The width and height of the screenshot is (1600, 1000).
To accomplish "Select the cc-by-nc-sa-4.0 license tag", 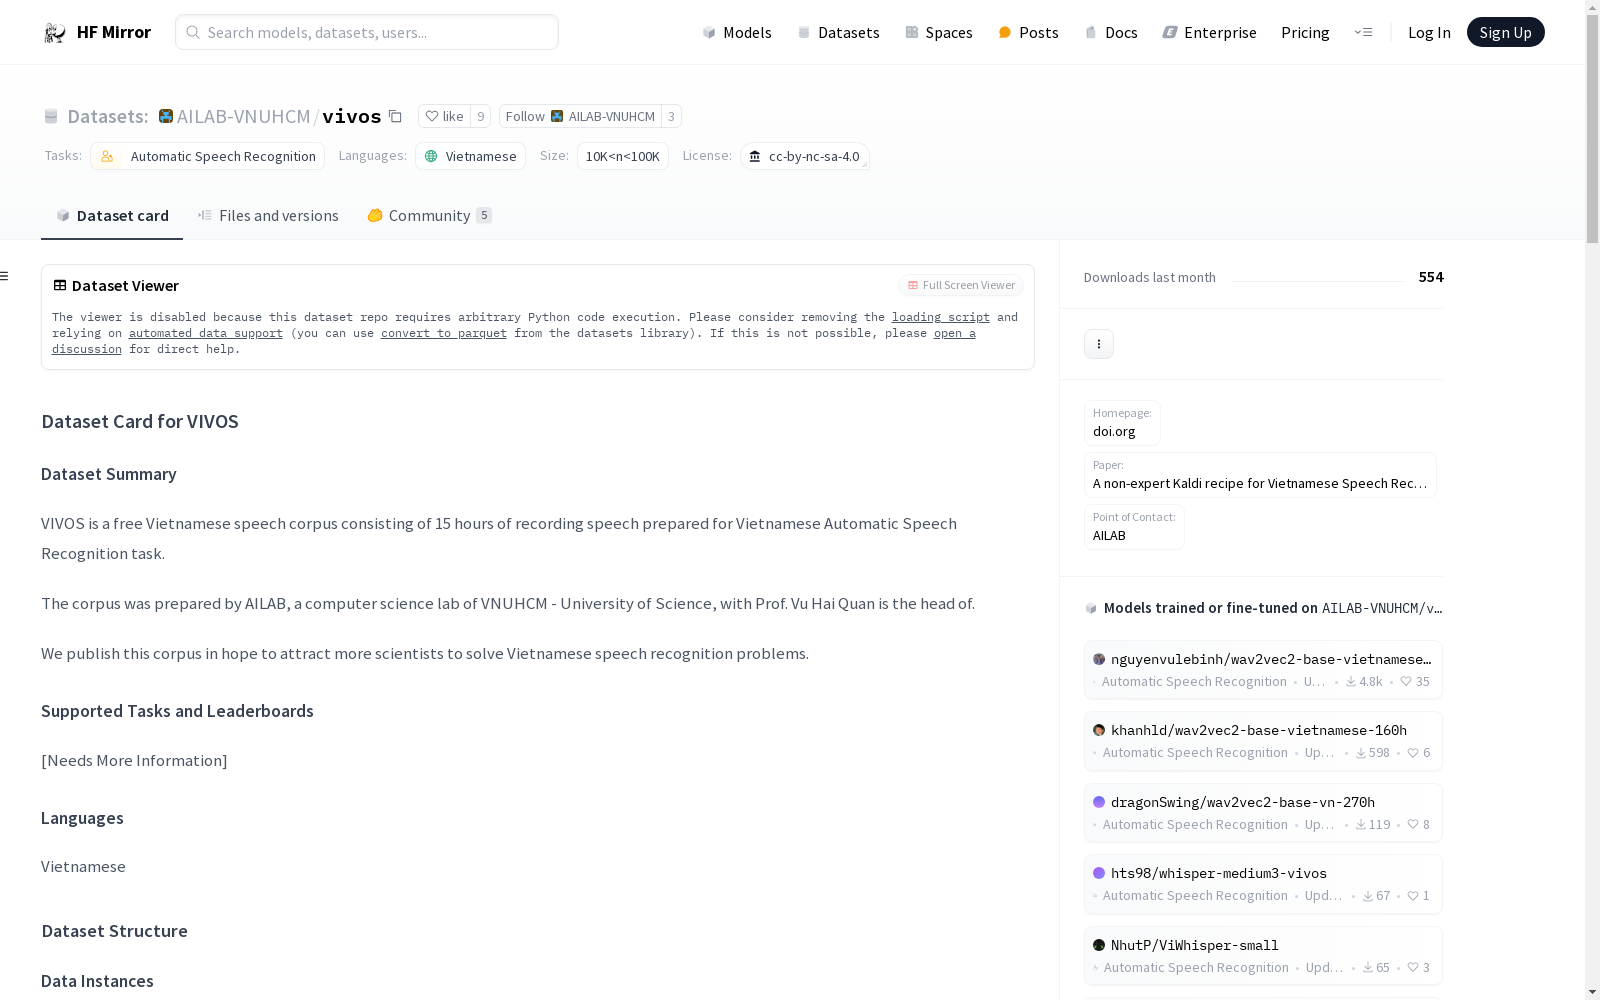I will tap(805, 156).
